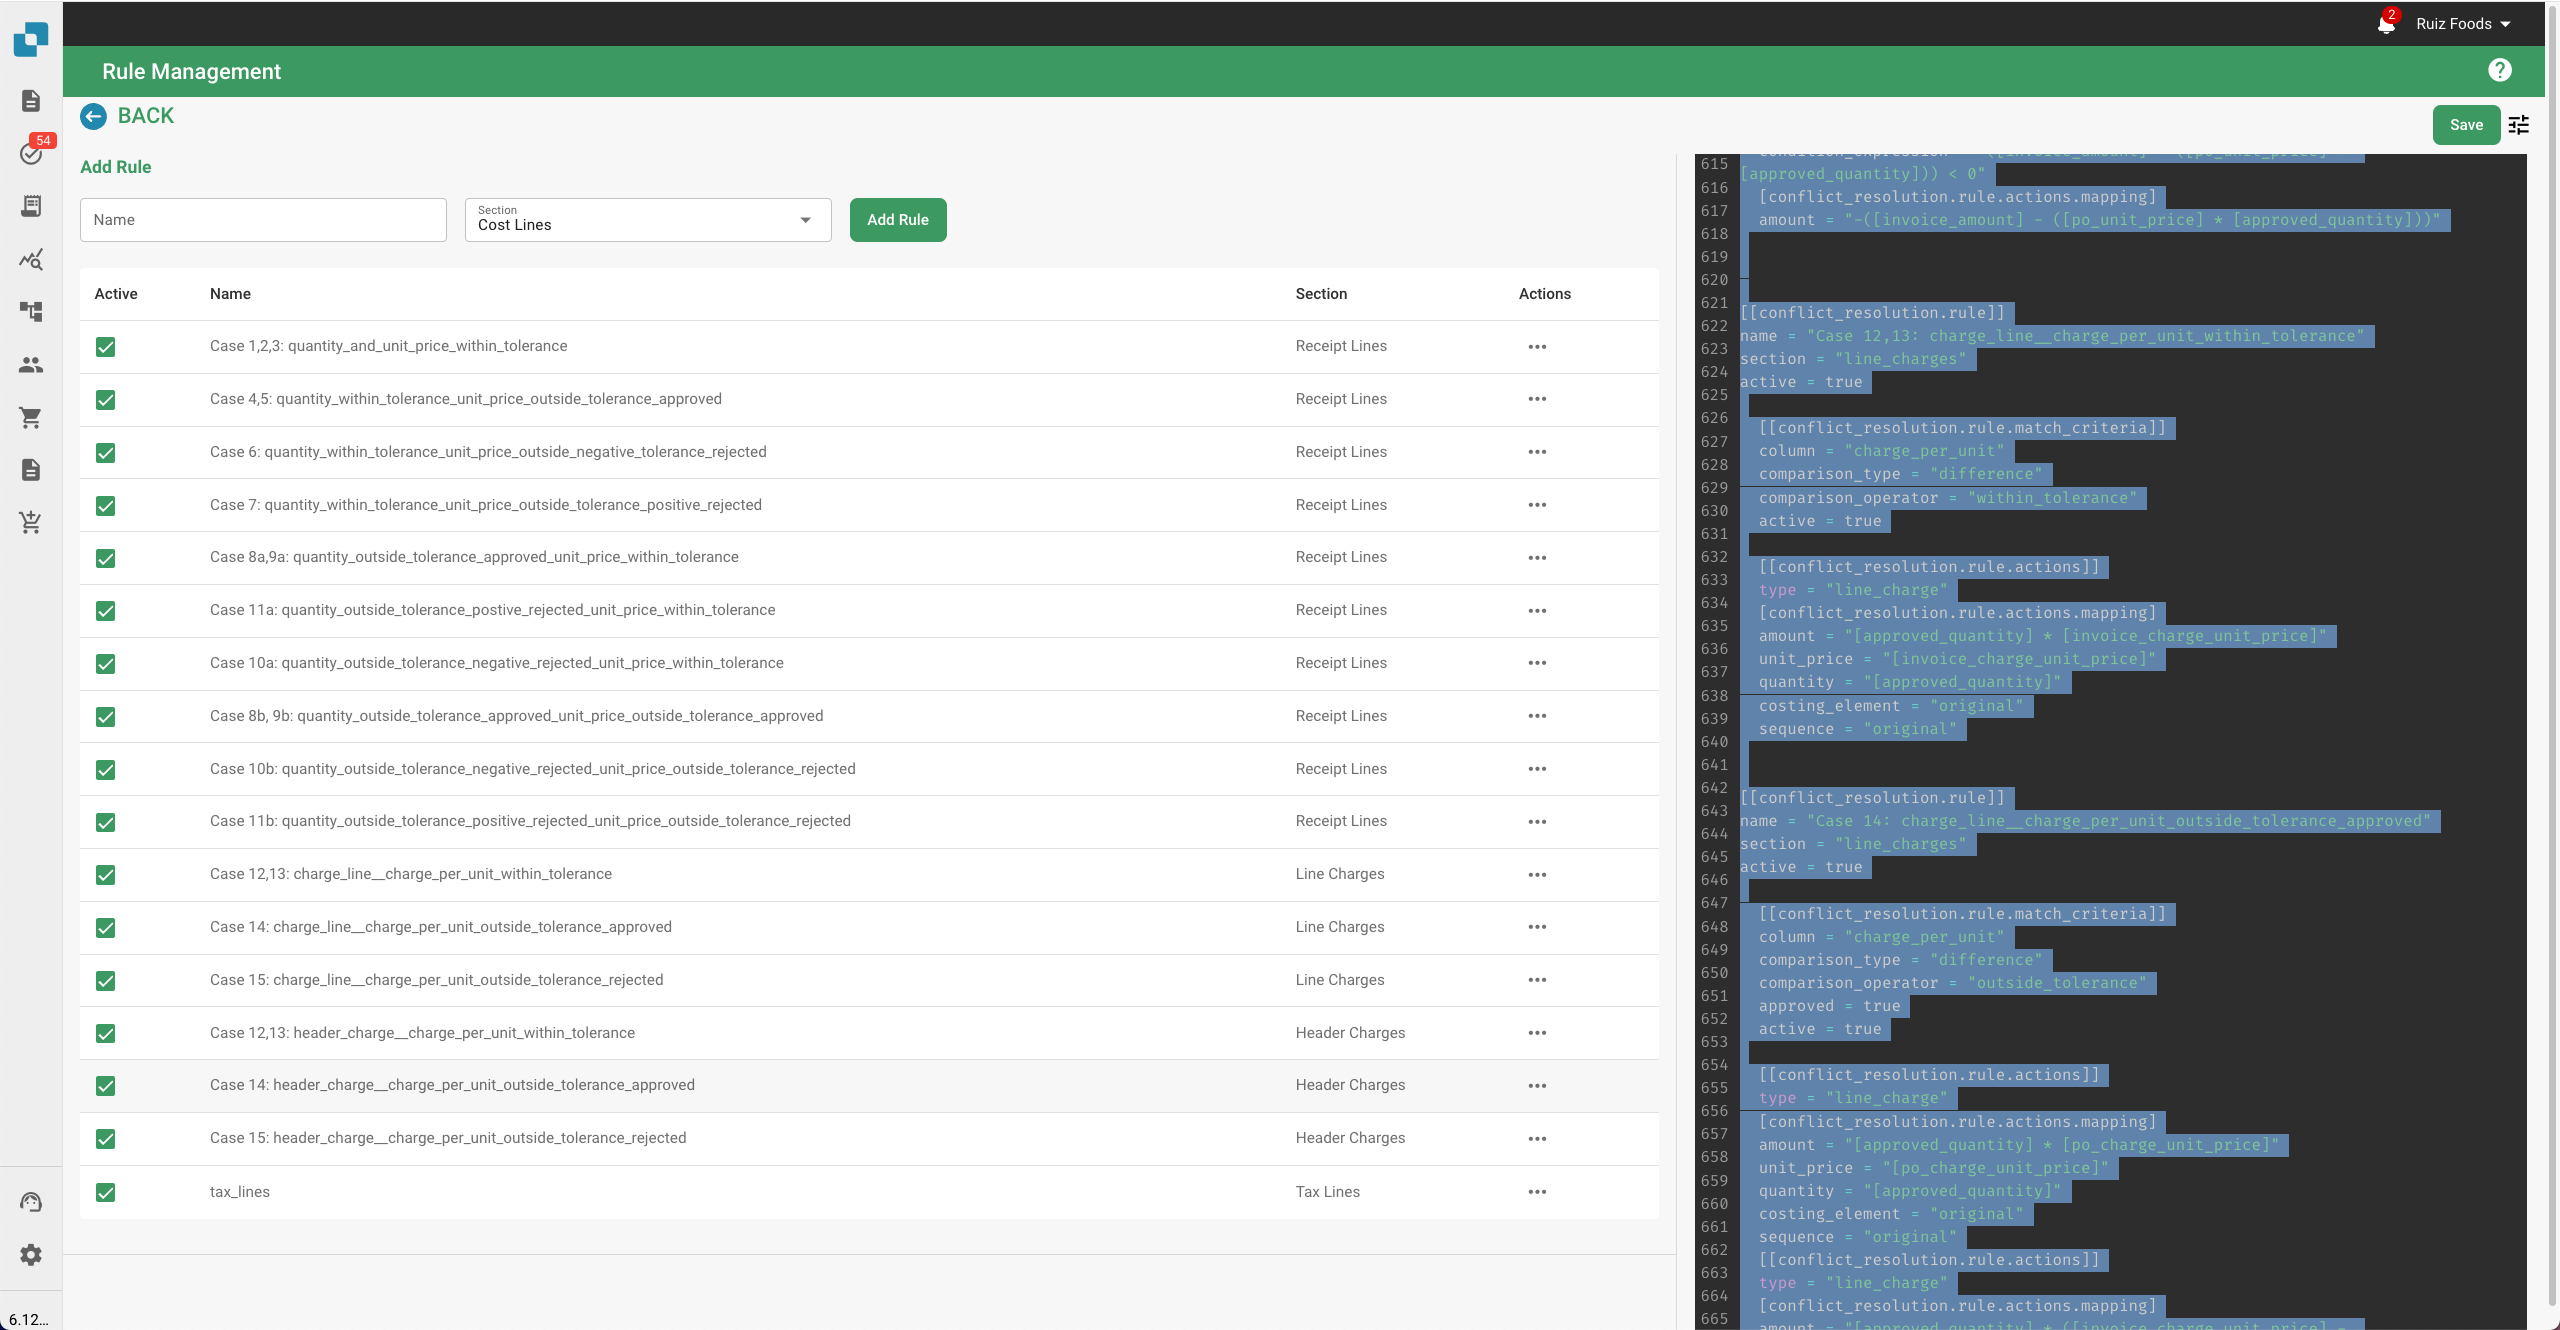
Task: Uncheck the Case 7 rule active checkbox
Action: point(105,505)
